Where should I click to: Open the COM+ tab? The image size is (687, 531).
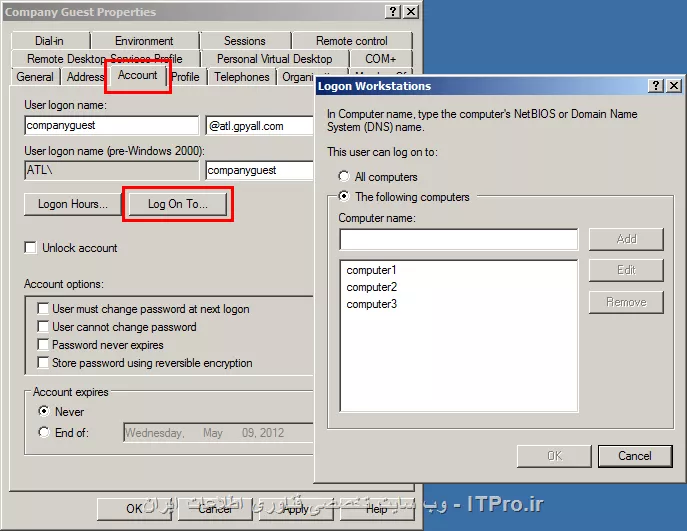pos(381,59)
